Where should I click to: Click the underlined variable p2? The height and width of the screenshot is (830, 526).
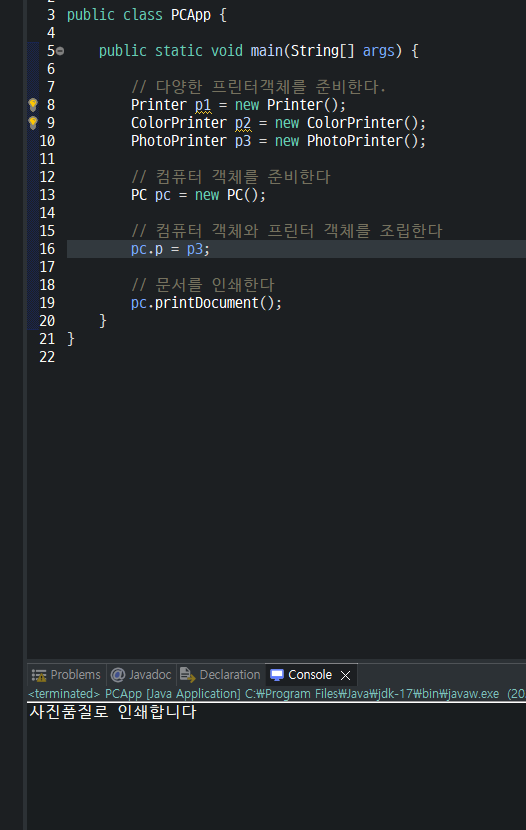pos(243,123)
